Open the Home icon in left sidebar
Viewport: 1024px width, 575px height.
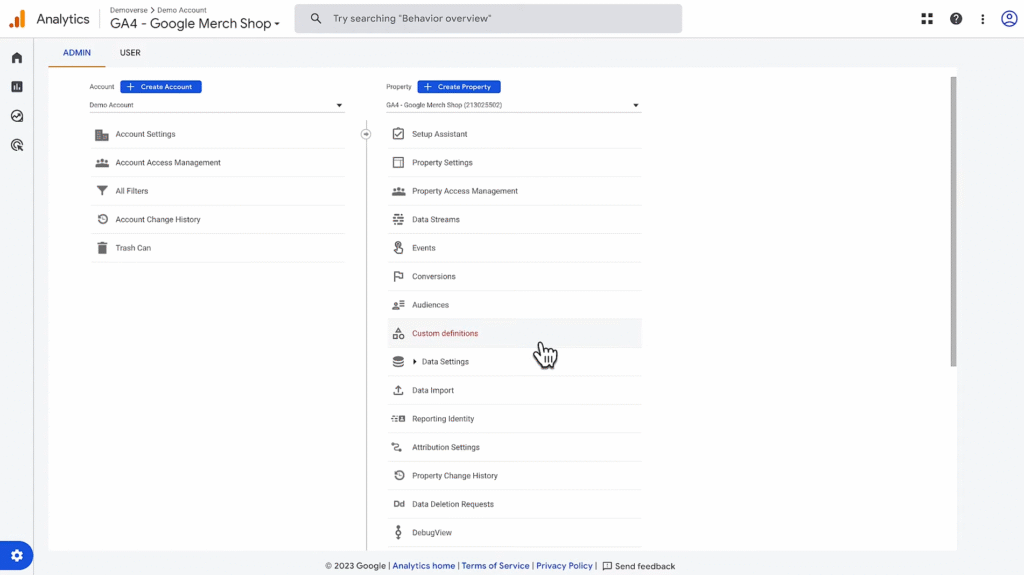tap(17, 58)
